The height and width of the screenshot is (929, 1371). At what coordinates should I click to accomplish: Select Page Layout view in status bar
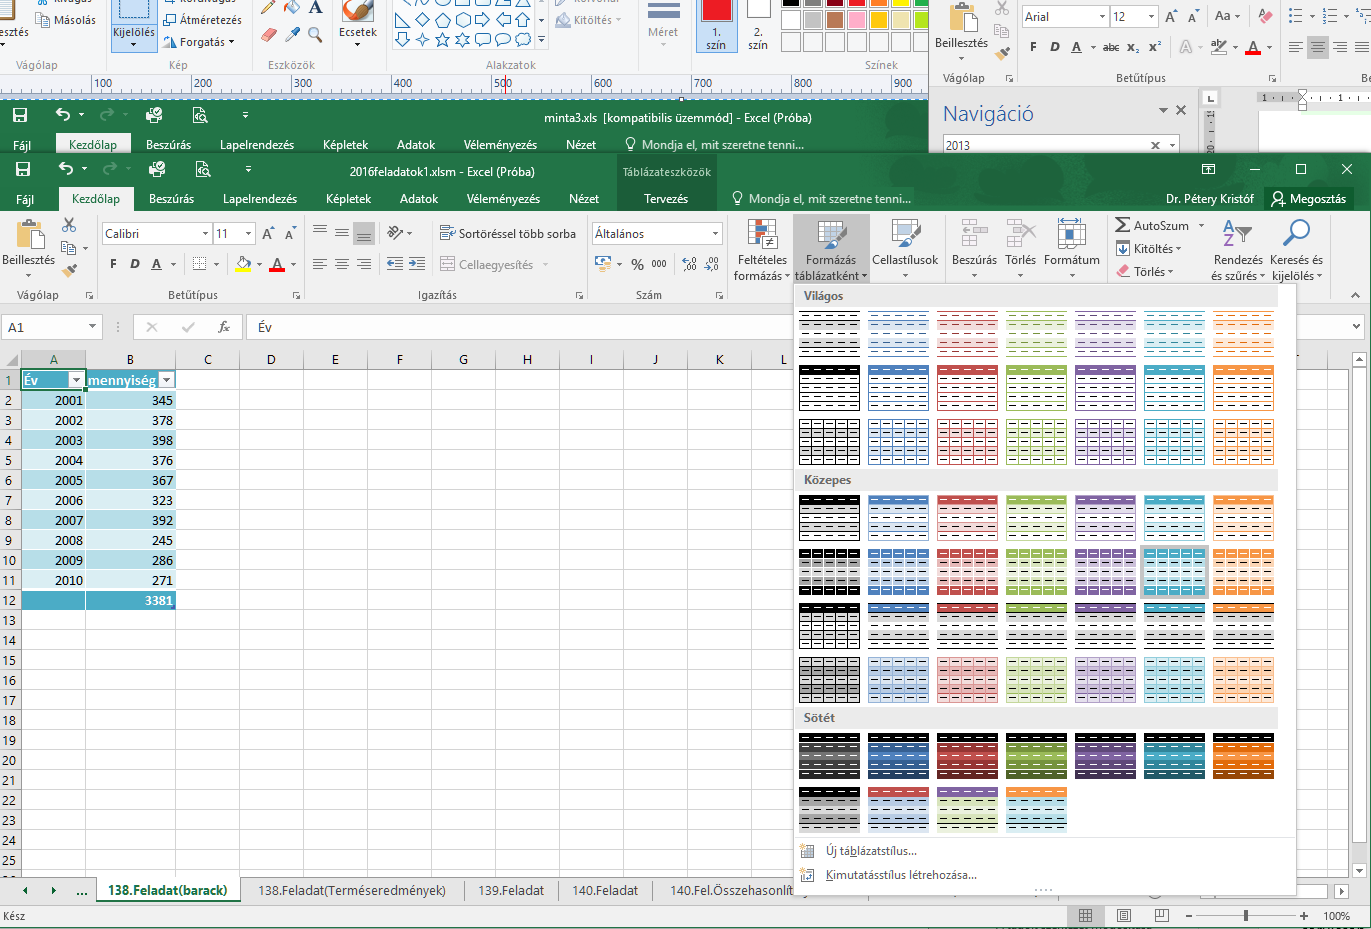(x=1123, y=915)
